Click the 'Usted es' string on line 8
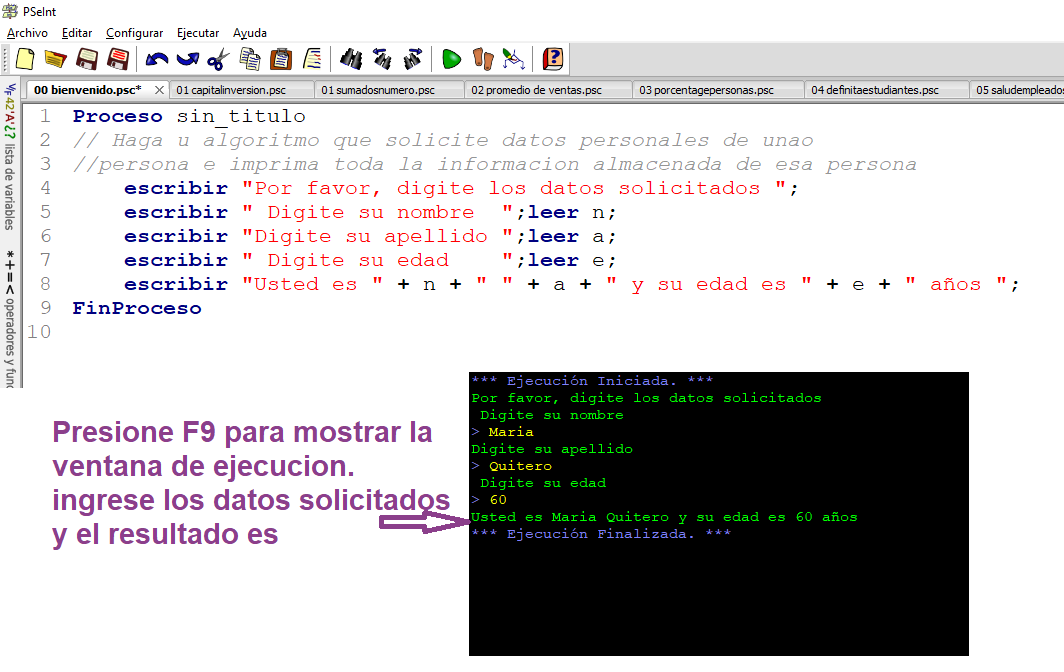Viewport: 1064px width, 672px height. [312, 284]
